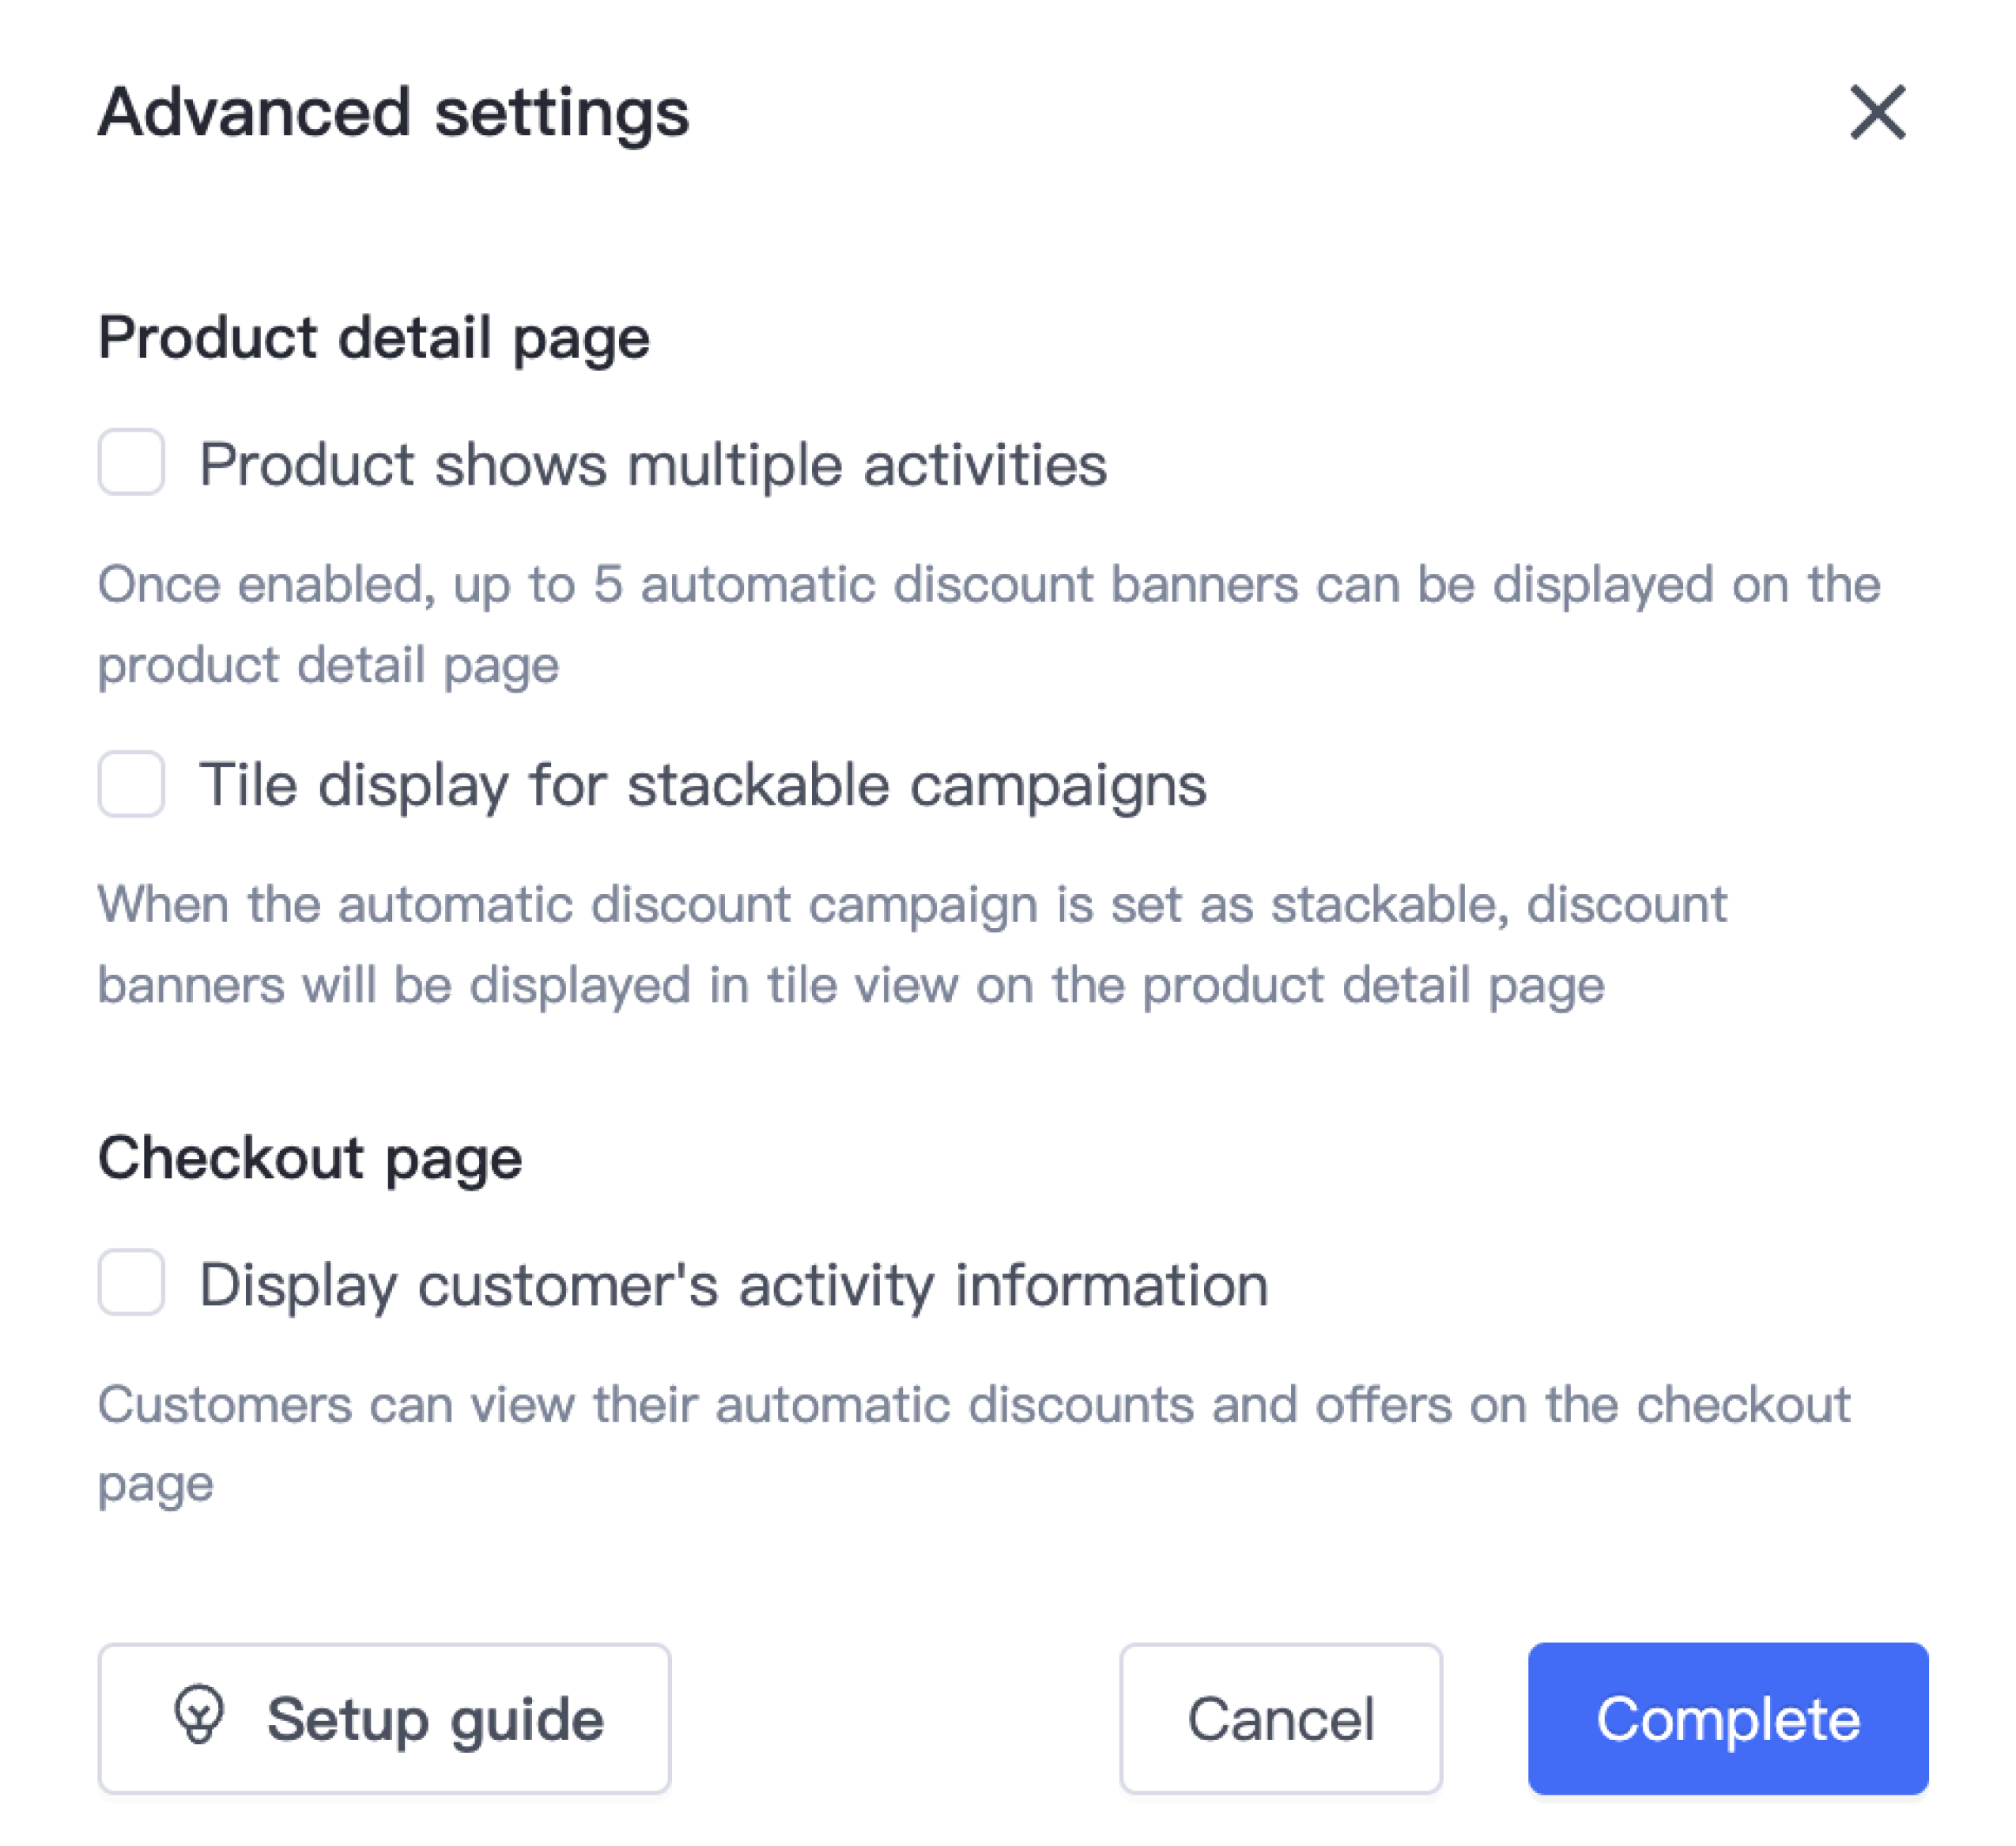Check the Tile display for stackable campaigns box
Image resolution: width=2016 pixels, height=1846 pixels.
pos(131,784)
